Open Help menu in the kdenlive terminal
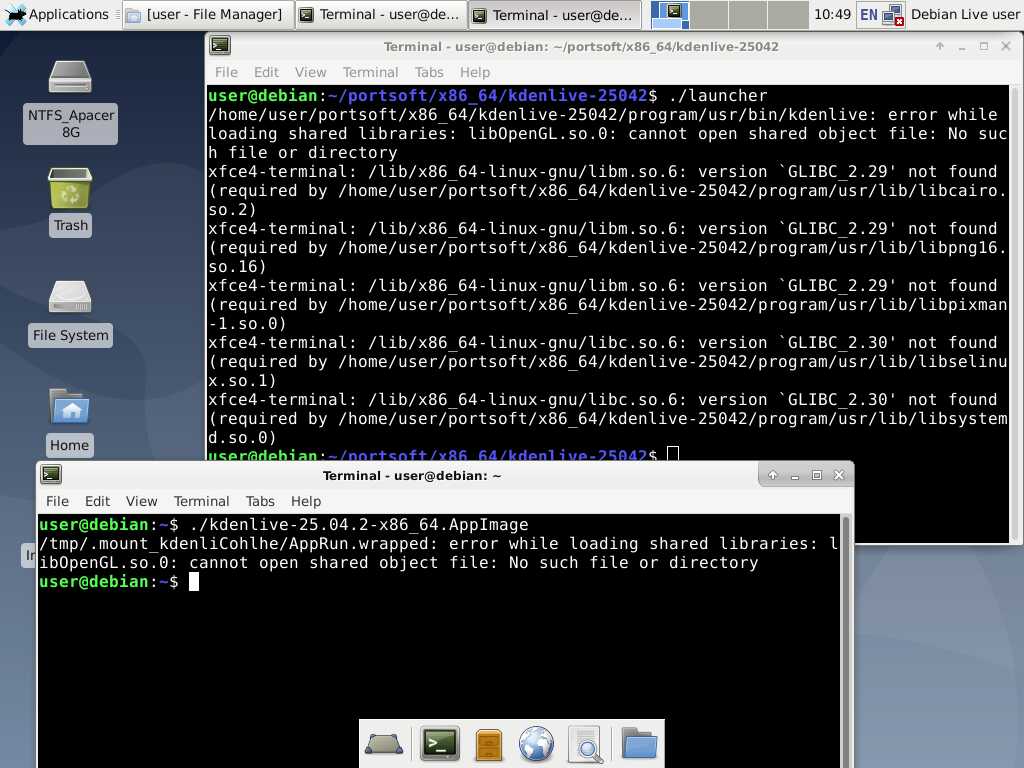The image size is (1024, 768). pyautogui.click(x=475, y=72)
